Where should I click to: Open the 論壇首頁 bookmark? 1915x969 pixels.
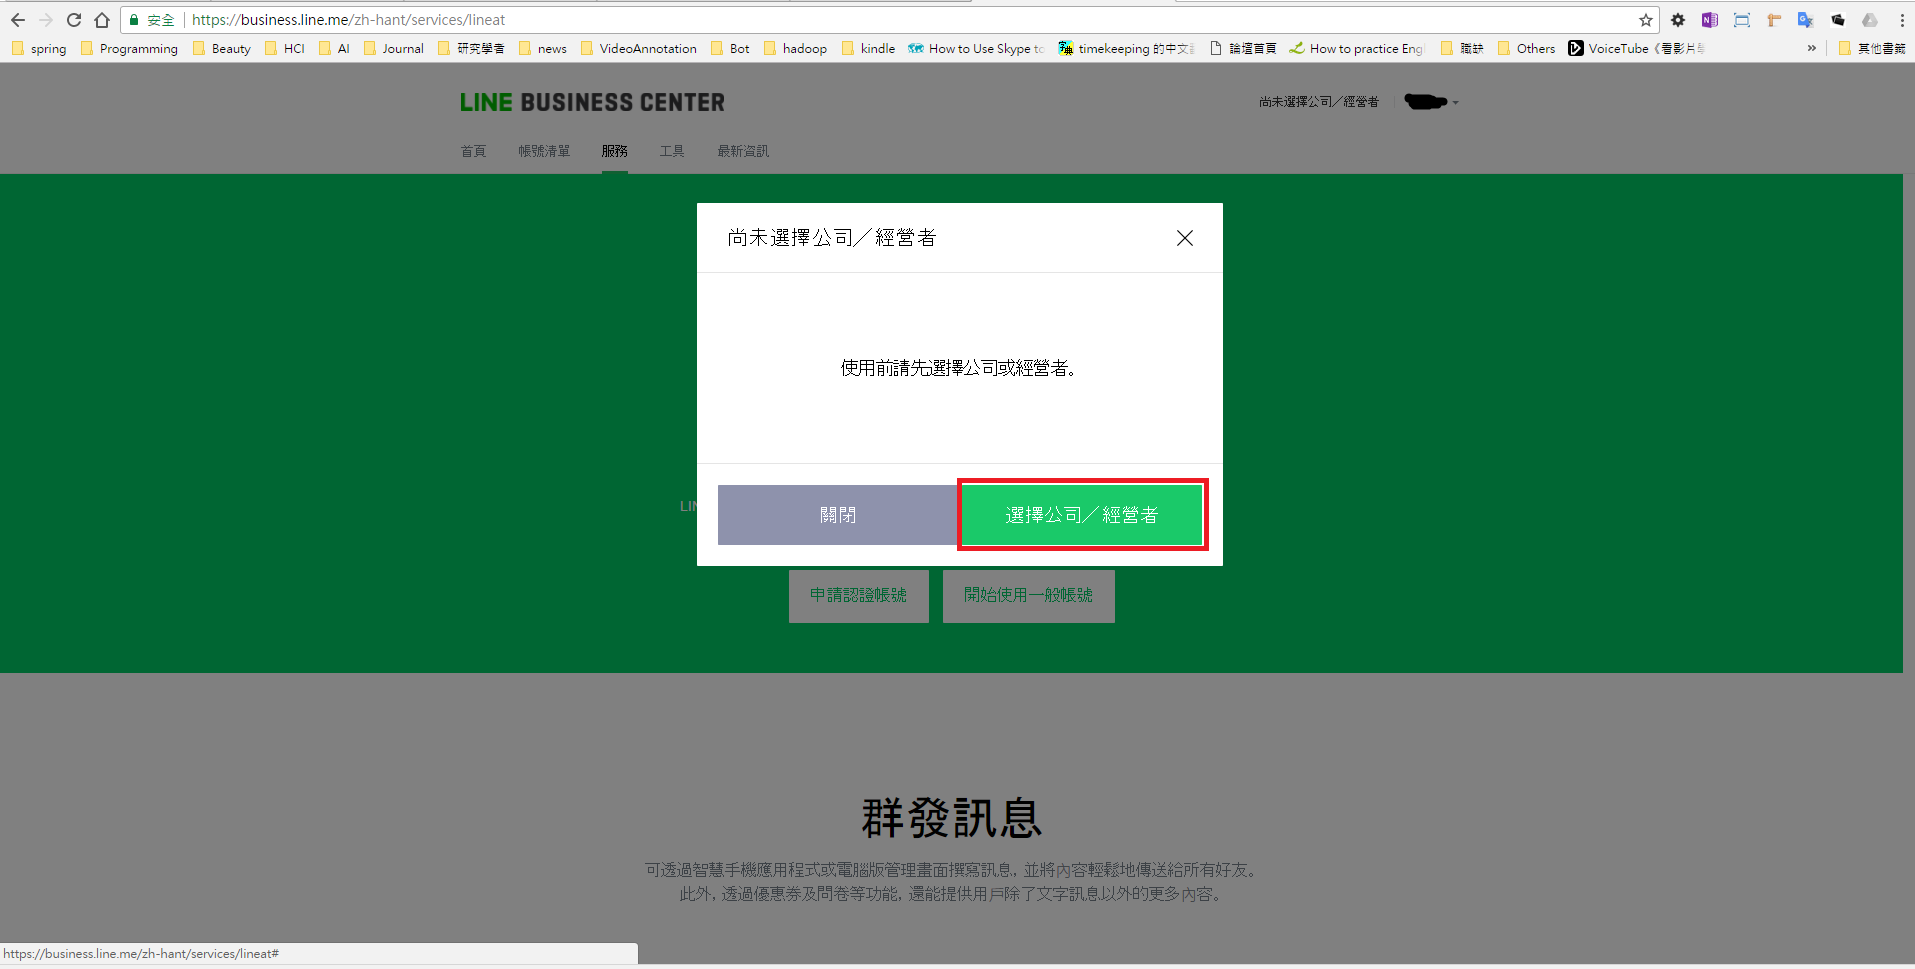tap(1243, 48)
